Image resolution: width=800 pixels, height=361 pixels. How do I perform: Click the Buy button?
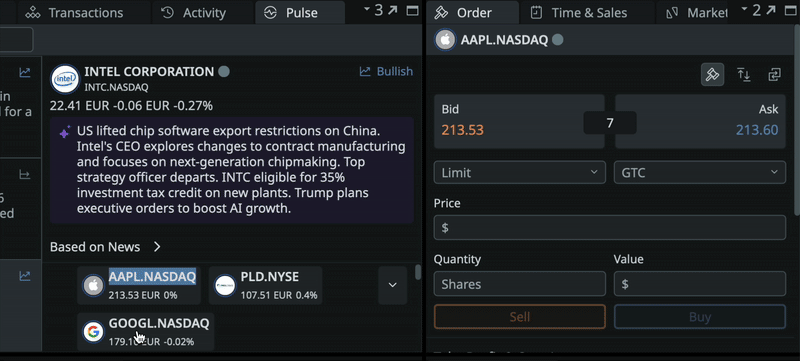click(699, 317)
